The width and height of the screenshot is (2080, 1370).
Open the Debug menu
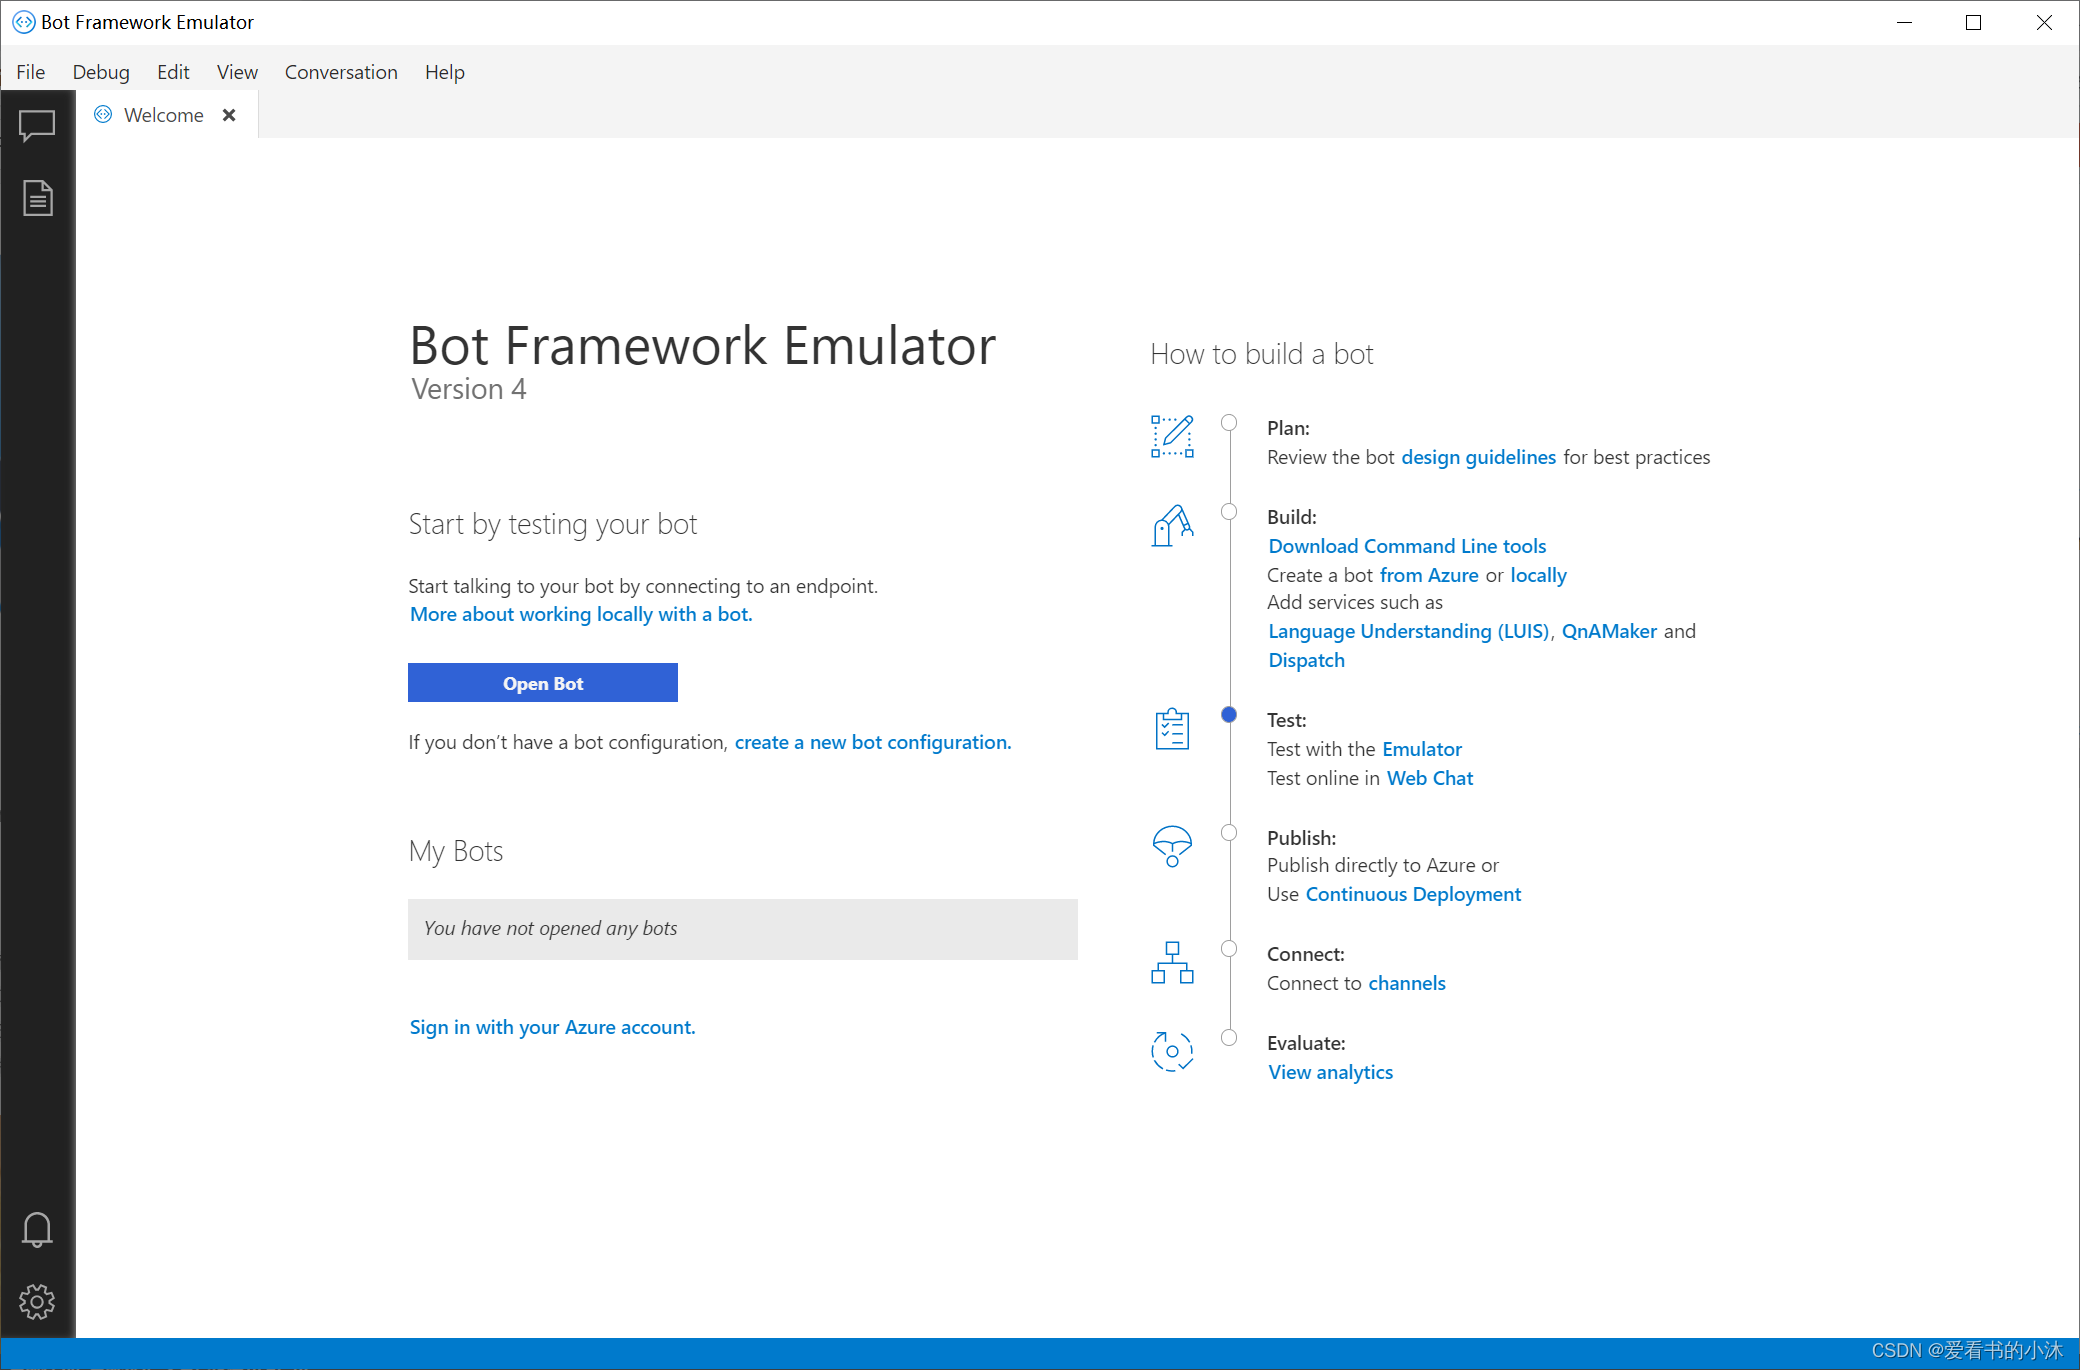[101, 72]
